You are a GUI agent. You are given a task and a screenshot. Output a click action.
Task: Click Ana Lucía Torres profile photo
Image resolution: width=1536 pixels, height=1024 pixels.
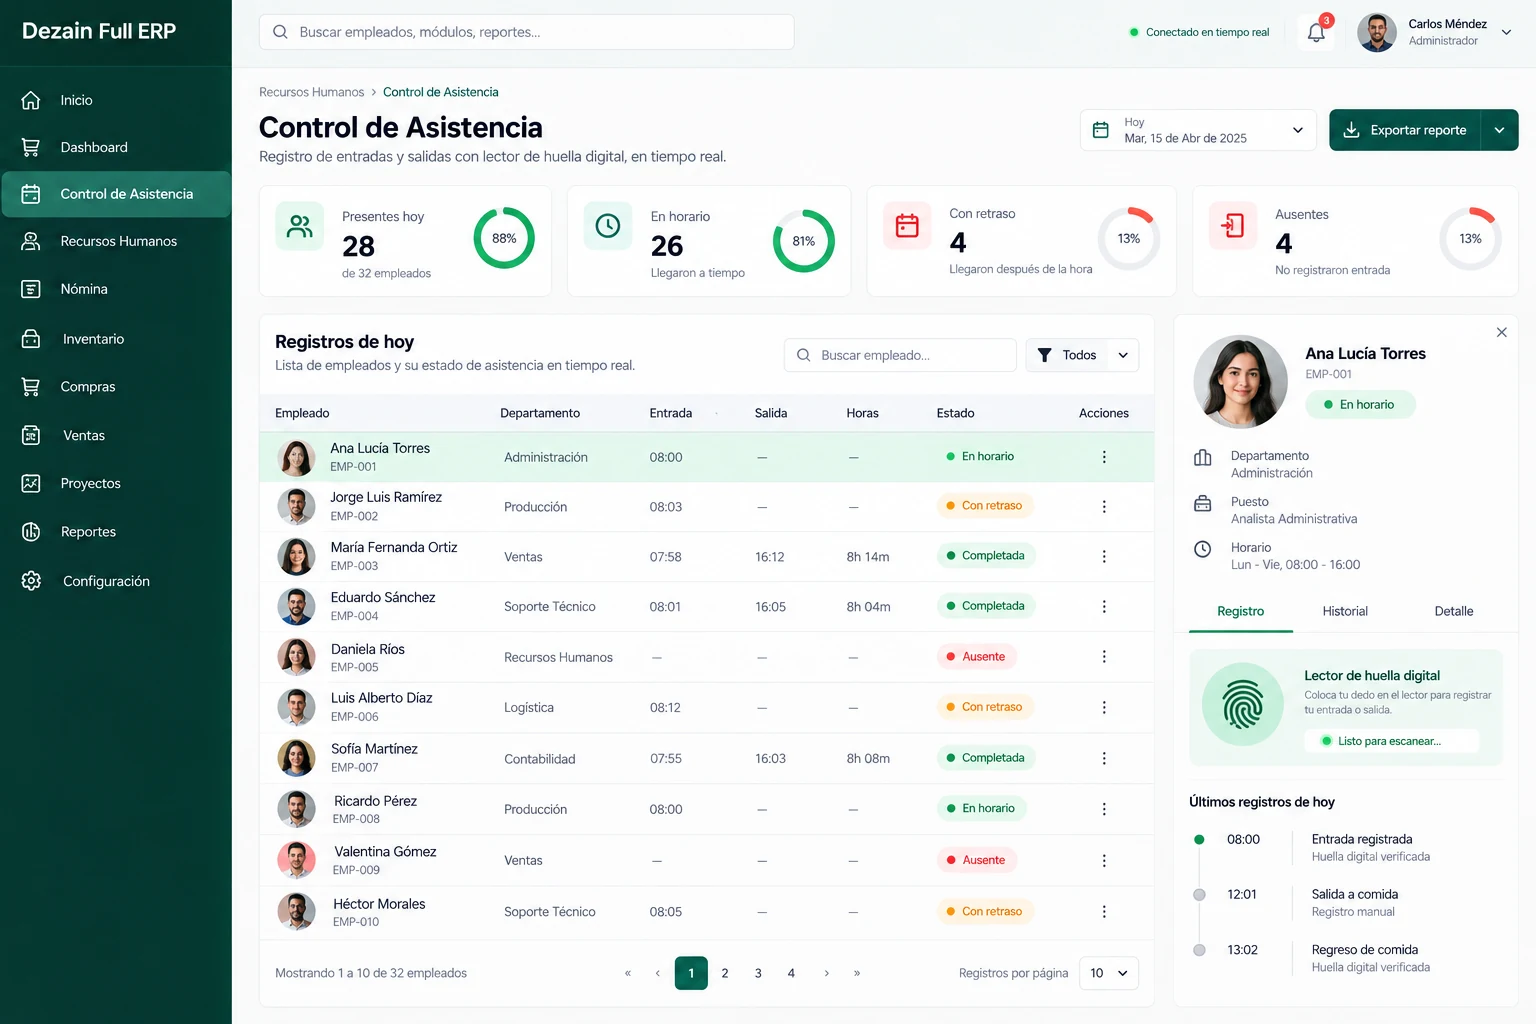pyautogui.click(x=1241, y=382)
